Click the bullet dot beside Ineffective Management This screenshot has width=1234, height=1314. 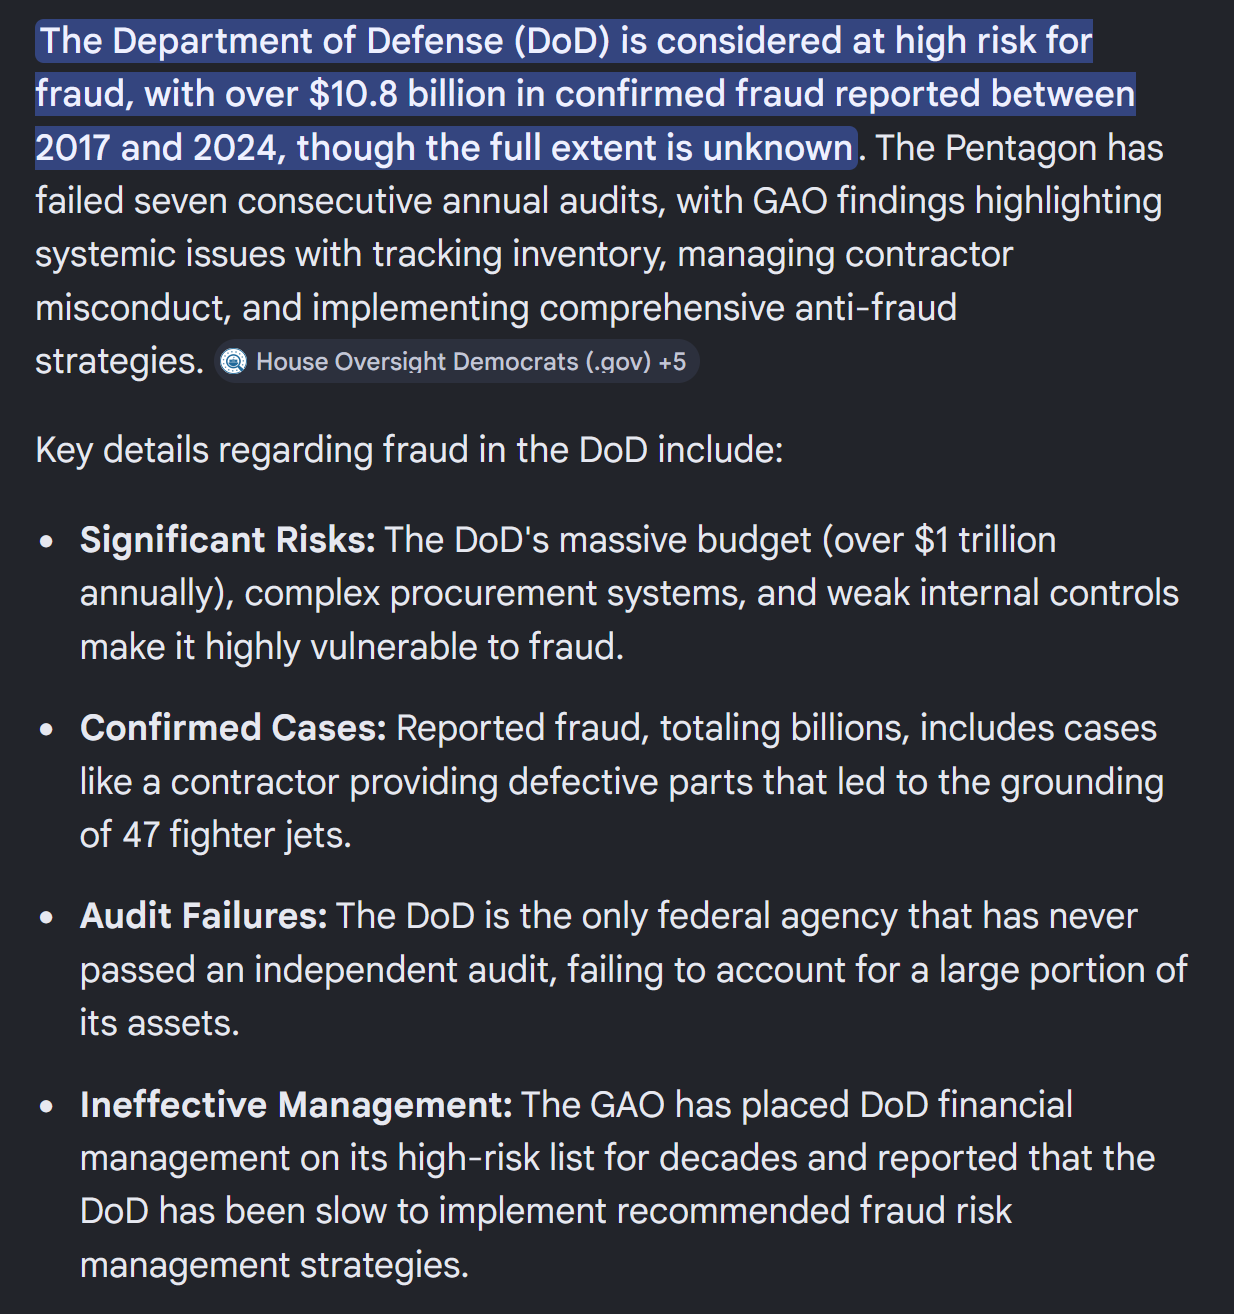[46, 1106]
